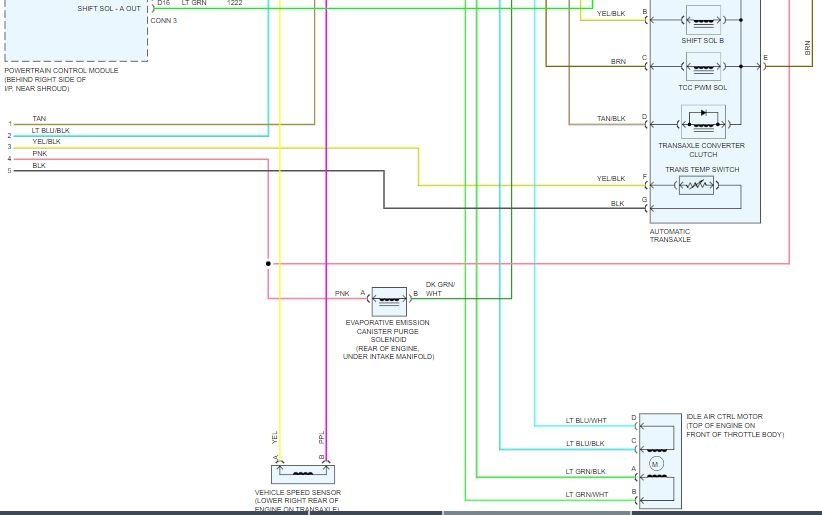Click the 'YEL/BLK' label on line 3
This screenshot has height=515, width=822.
(x=46, y=142)
